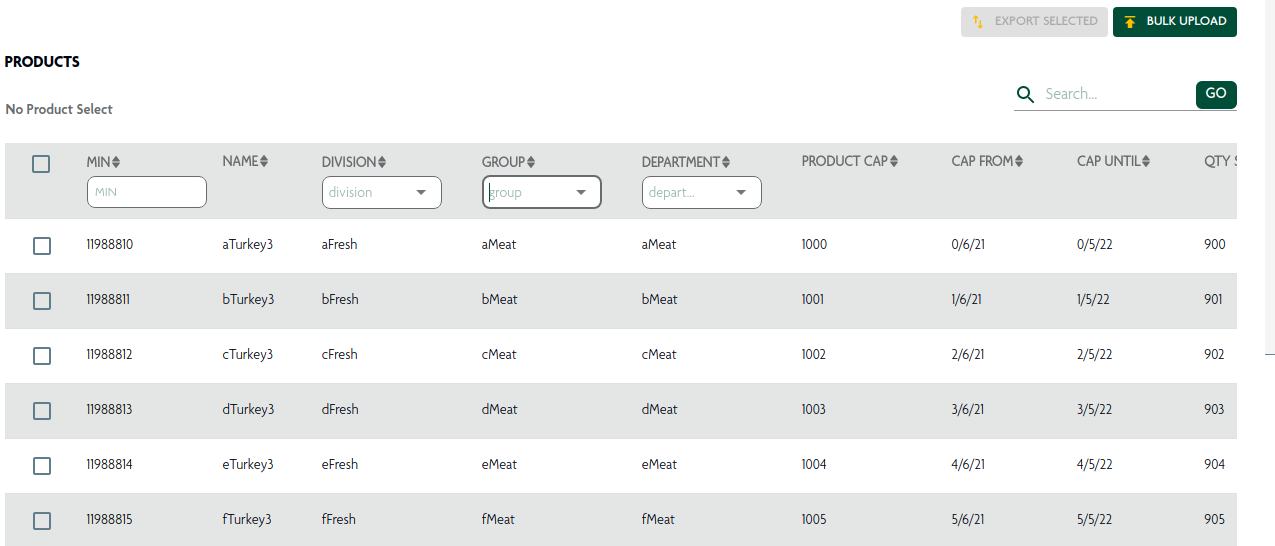
Task: Click the eFresh division cell
Action: click(x=339, y=465)
